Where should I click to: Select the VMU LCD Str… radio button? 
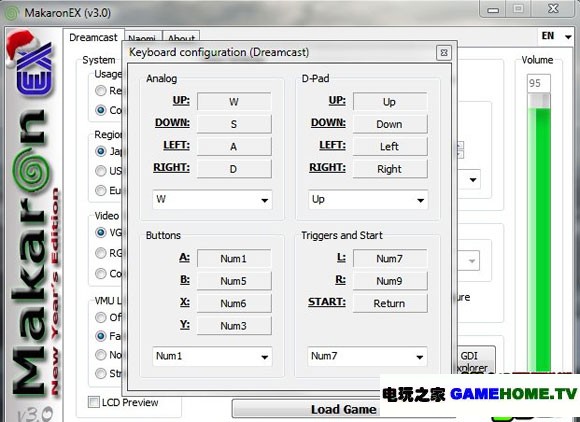click(101, 373)
